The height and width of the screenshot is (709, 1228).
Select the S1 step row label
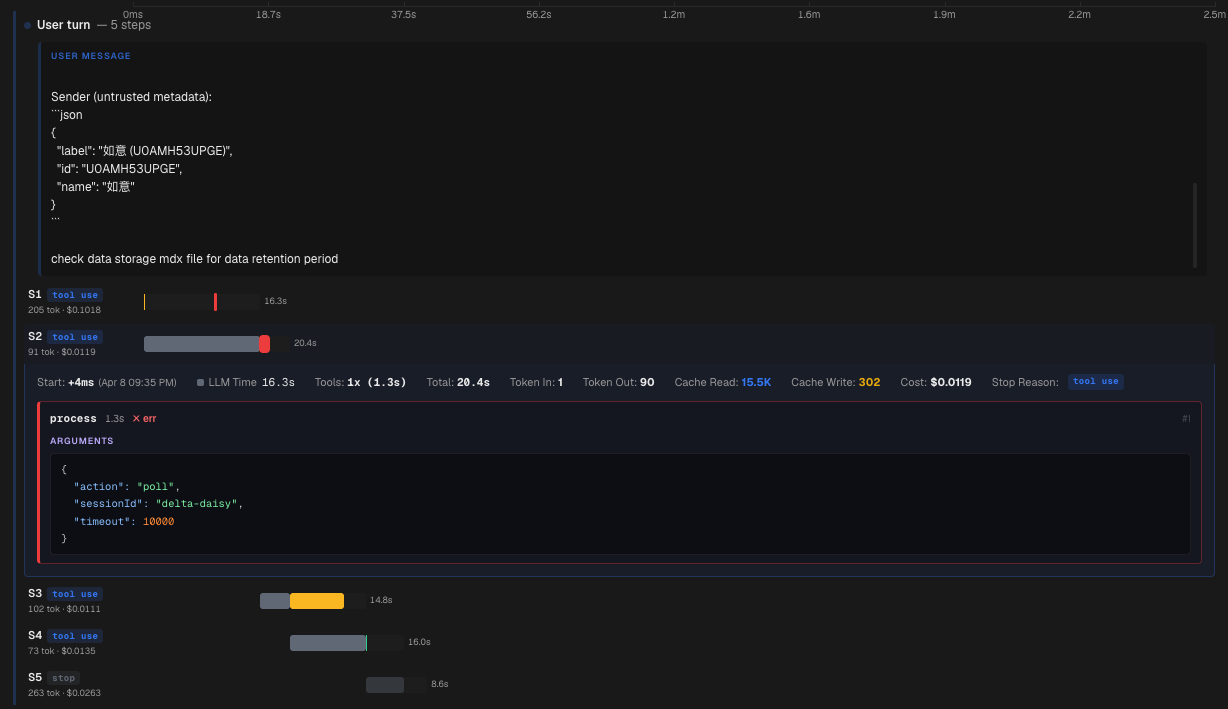point(35,295)
